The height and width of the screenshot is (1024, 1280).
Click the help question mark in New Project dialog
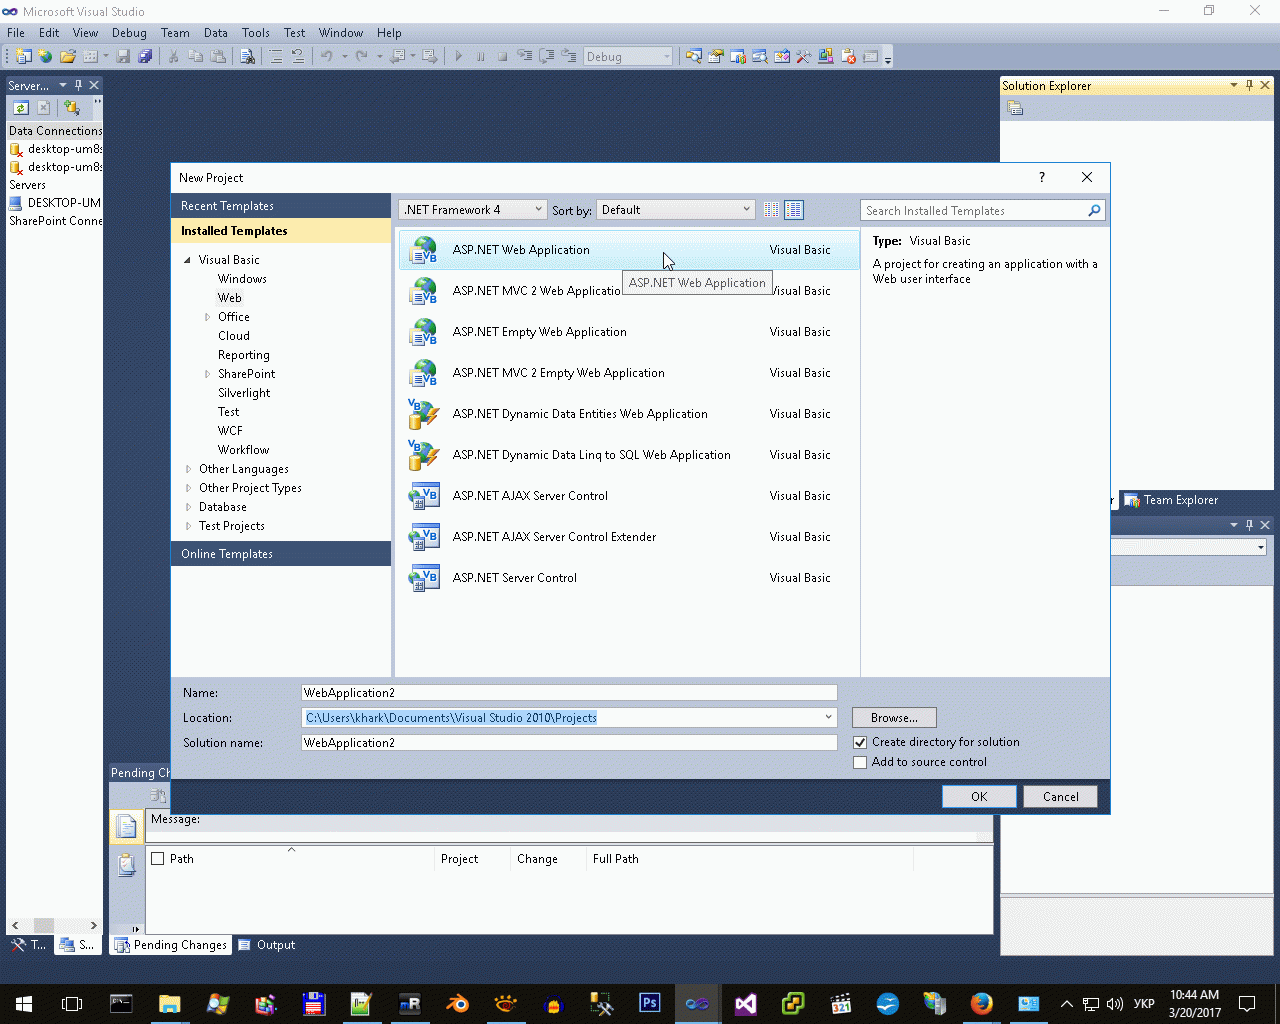click(x=1041, y=177)
